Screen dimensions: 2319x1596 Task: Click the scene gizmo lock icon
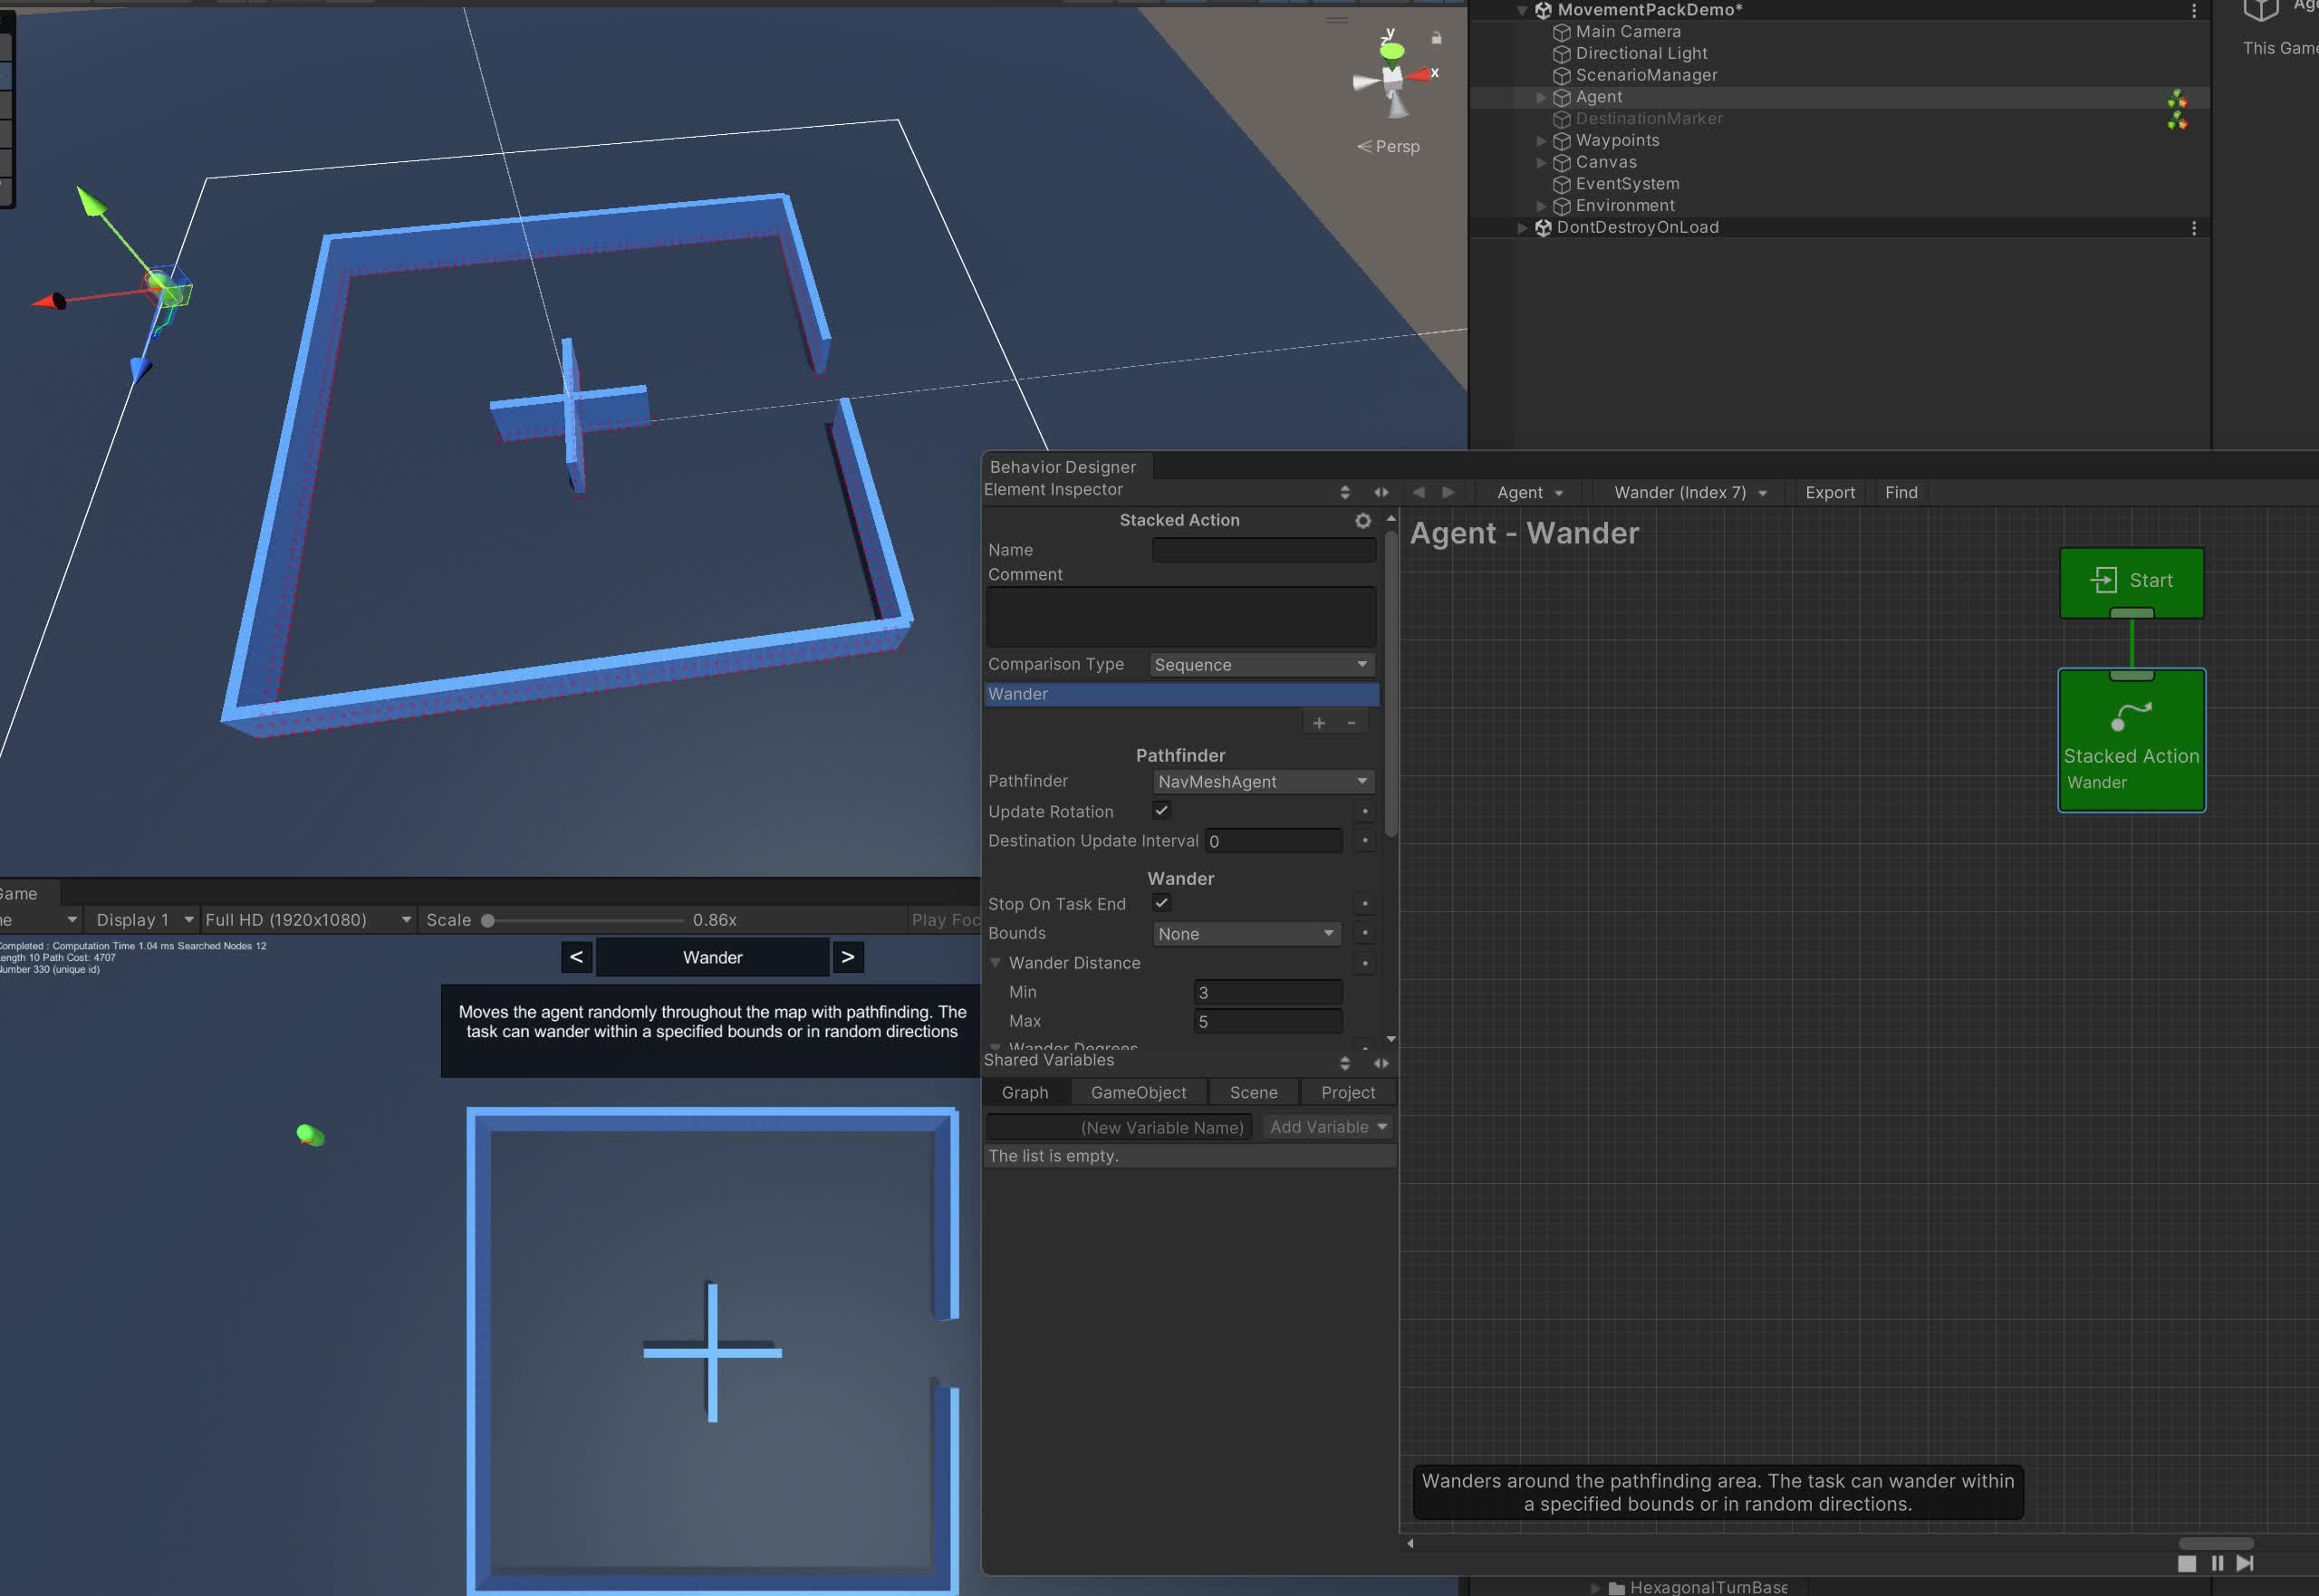pos(1436,38)
